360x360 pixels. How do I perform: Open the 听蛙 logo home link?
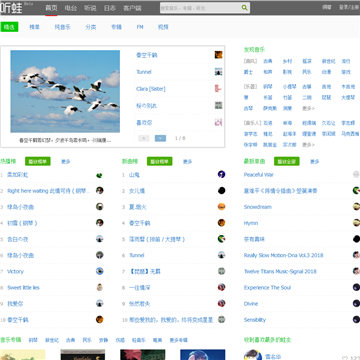[11, 8]
